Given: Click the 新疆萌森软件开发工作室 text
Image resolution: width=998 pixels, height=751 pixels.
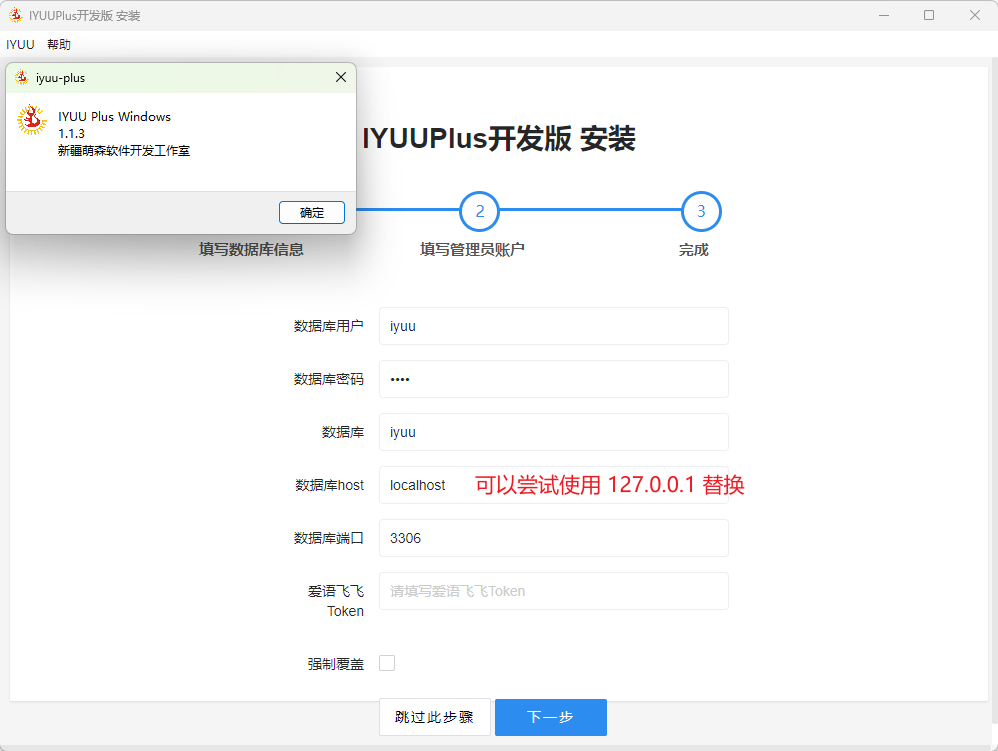Looking at the screenshot, I should pos(124,151).
